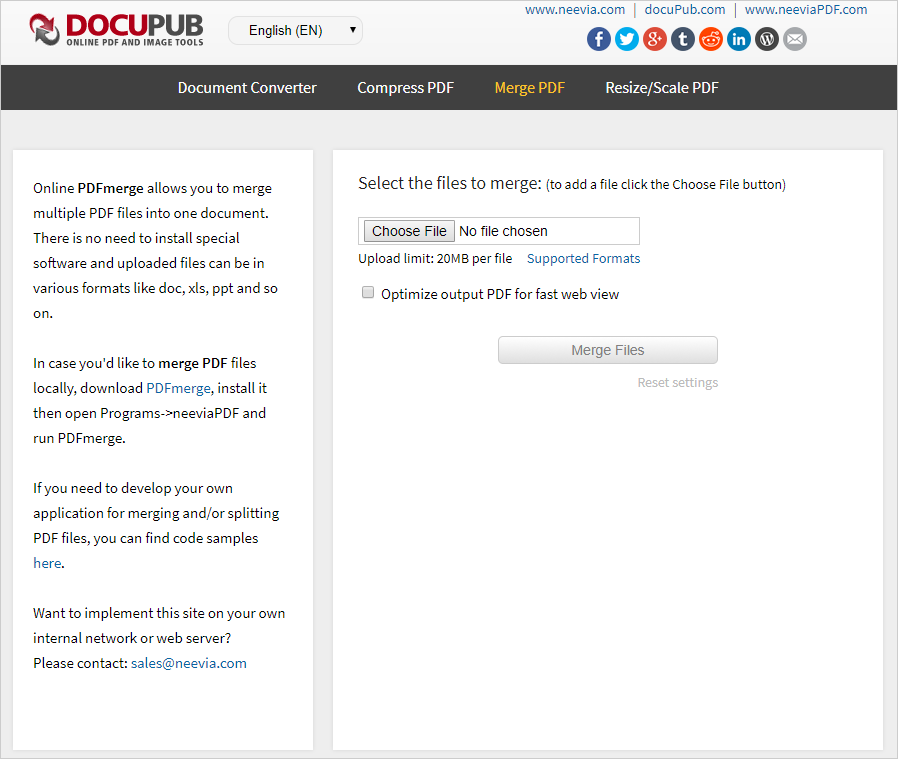898x759 pixels.
Task: Share on Tumblr icon
Action: pos(683,39)
